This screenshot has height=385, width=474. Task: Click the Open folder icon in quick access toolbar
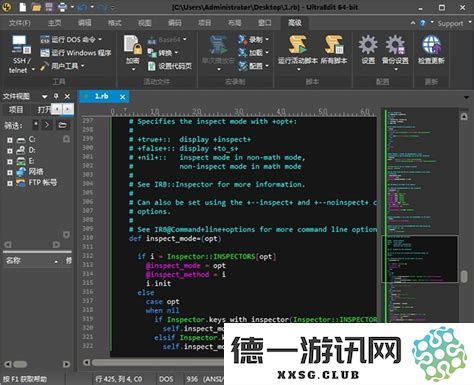coord(36,7)
